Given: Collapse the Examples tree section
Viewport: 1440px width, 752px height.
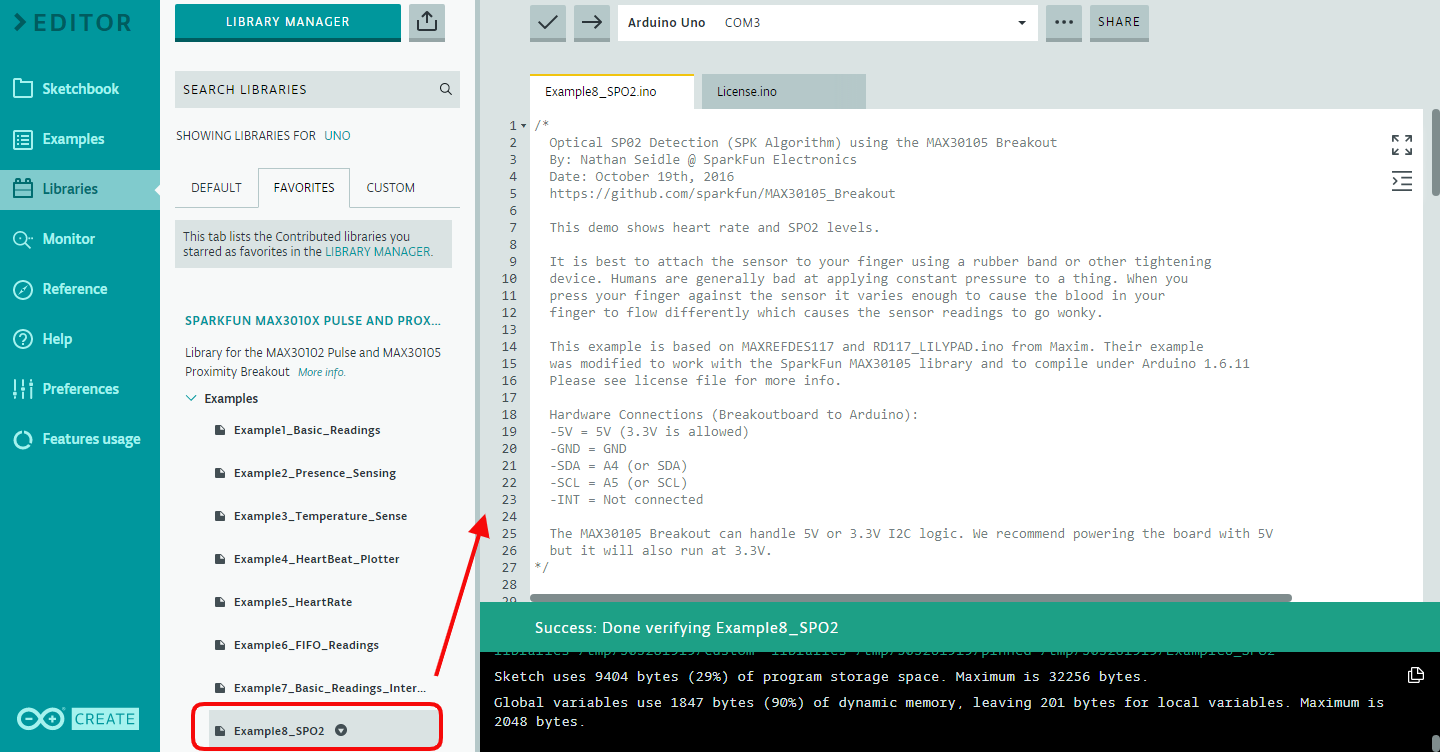Looking at the screenshot, I should coord(191,398).
